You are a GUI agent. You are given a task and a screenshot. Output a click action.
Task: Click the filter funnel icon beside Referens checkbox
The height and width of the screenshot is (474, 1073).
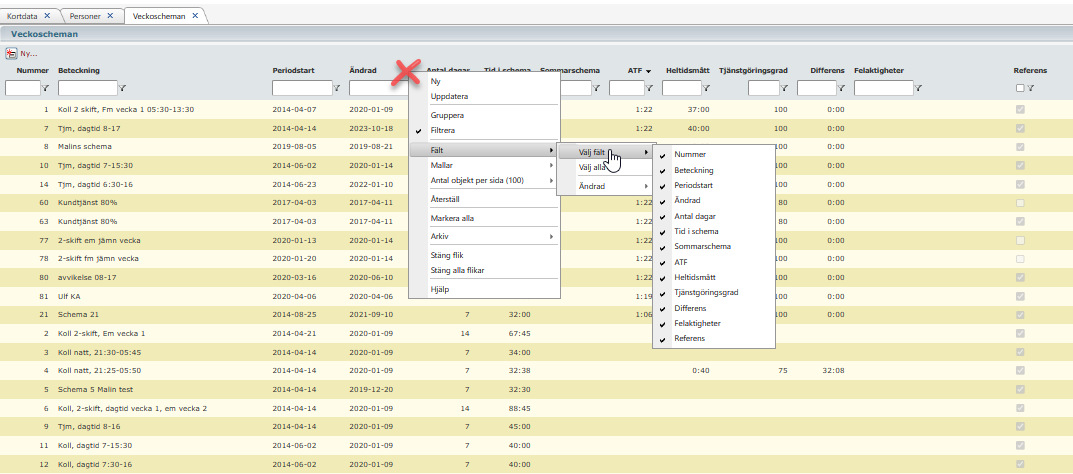pos(1030,88)
